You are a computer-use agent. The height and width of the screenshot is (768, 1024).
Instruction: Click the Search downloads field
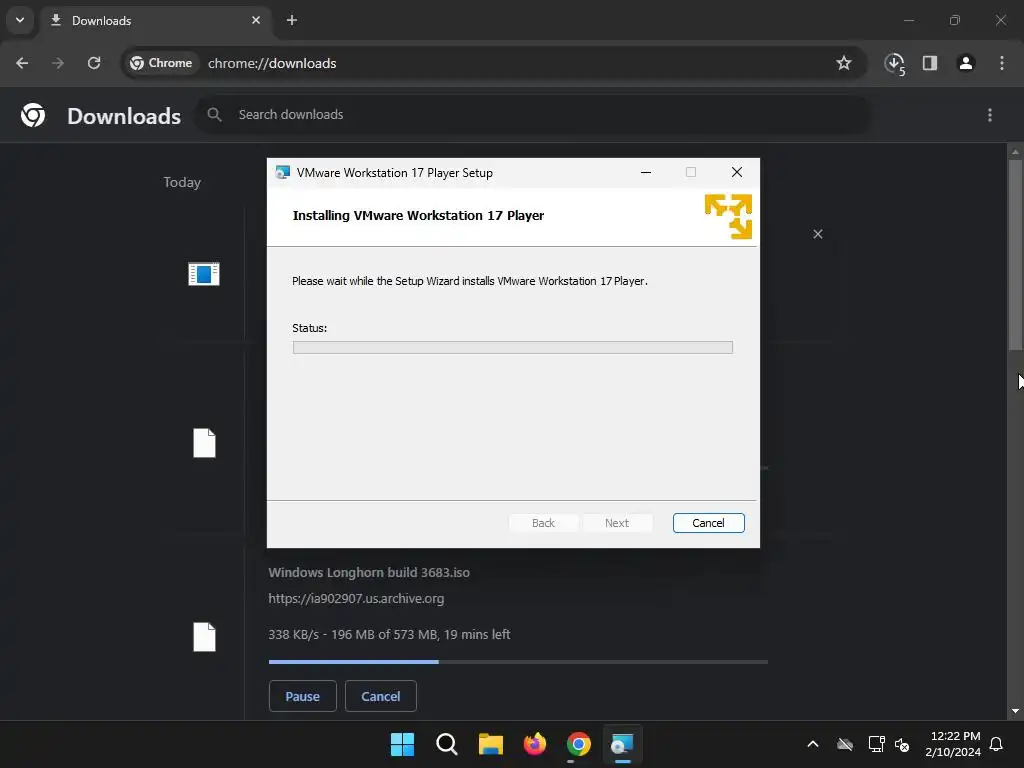(x=536, y=115)
